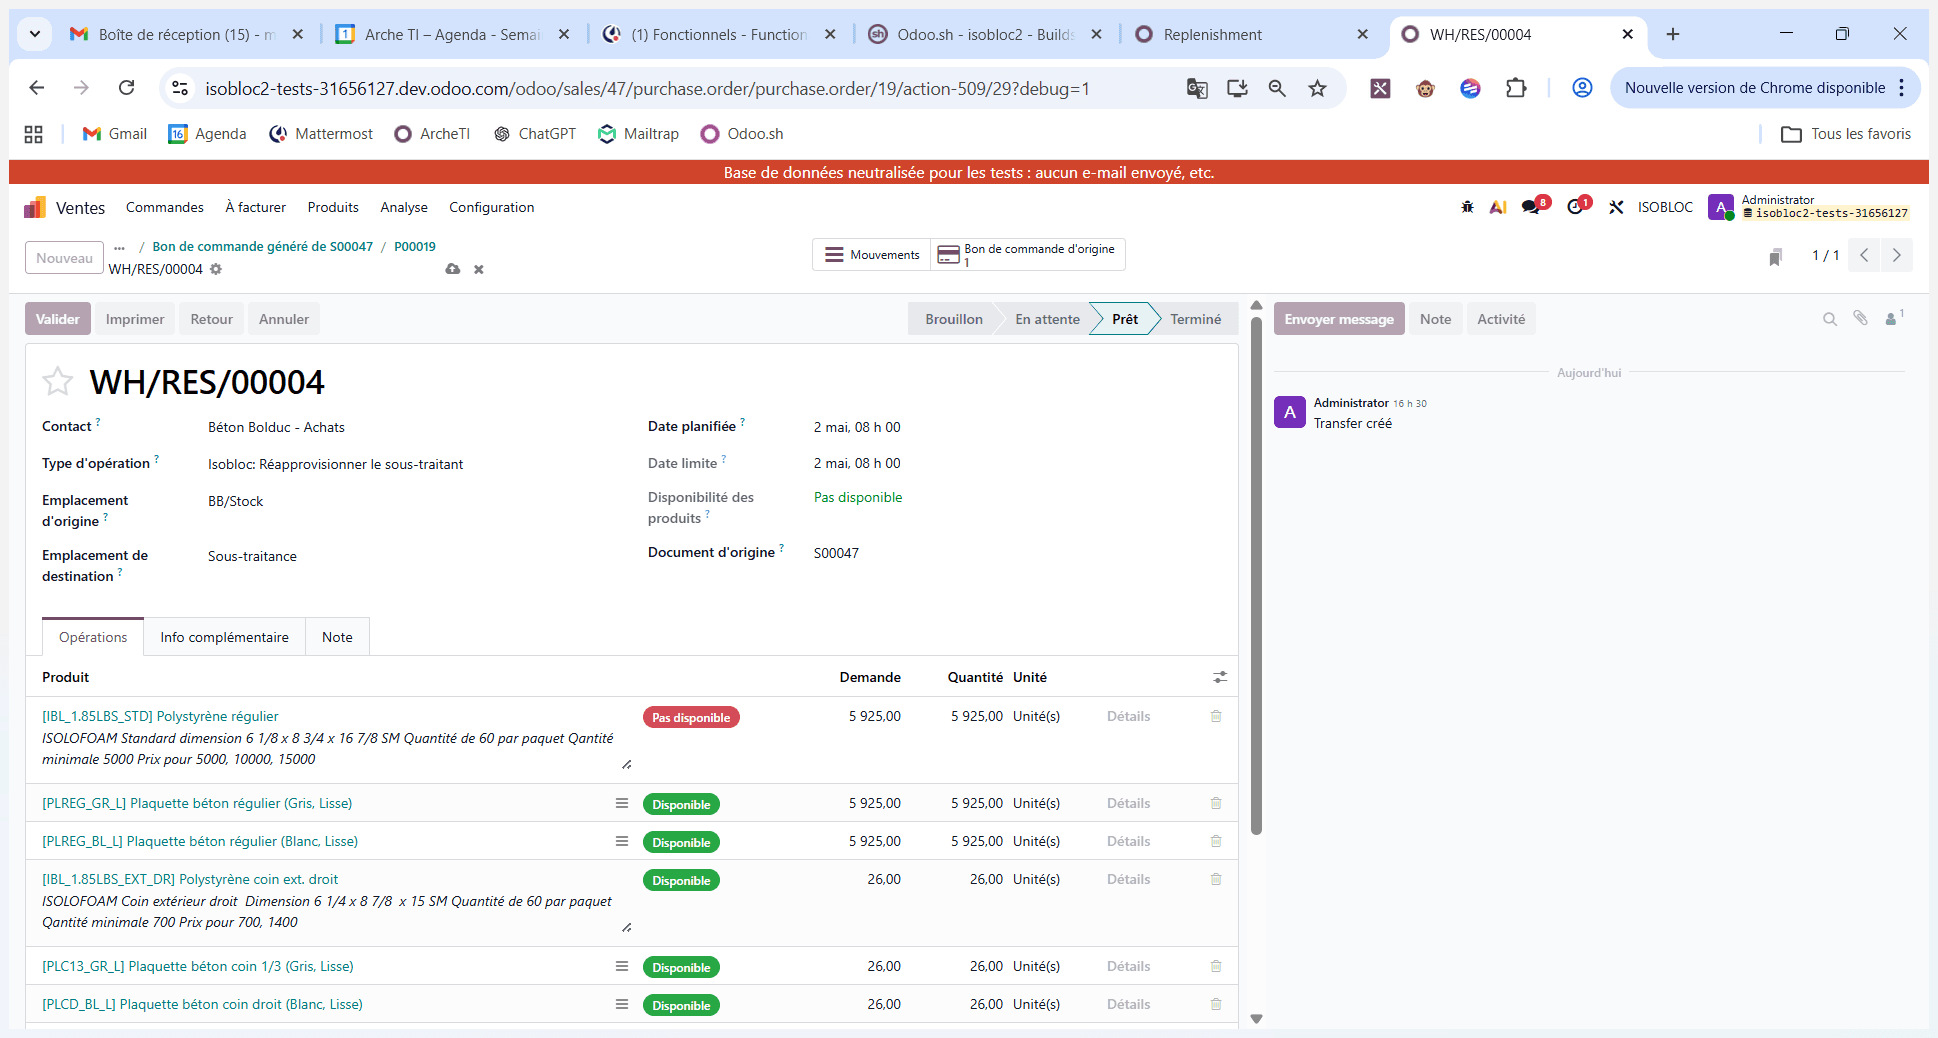The image size is (1938, 1038).
Task: Open the wrench tools icon in navbar
Action: (1616, 207)
